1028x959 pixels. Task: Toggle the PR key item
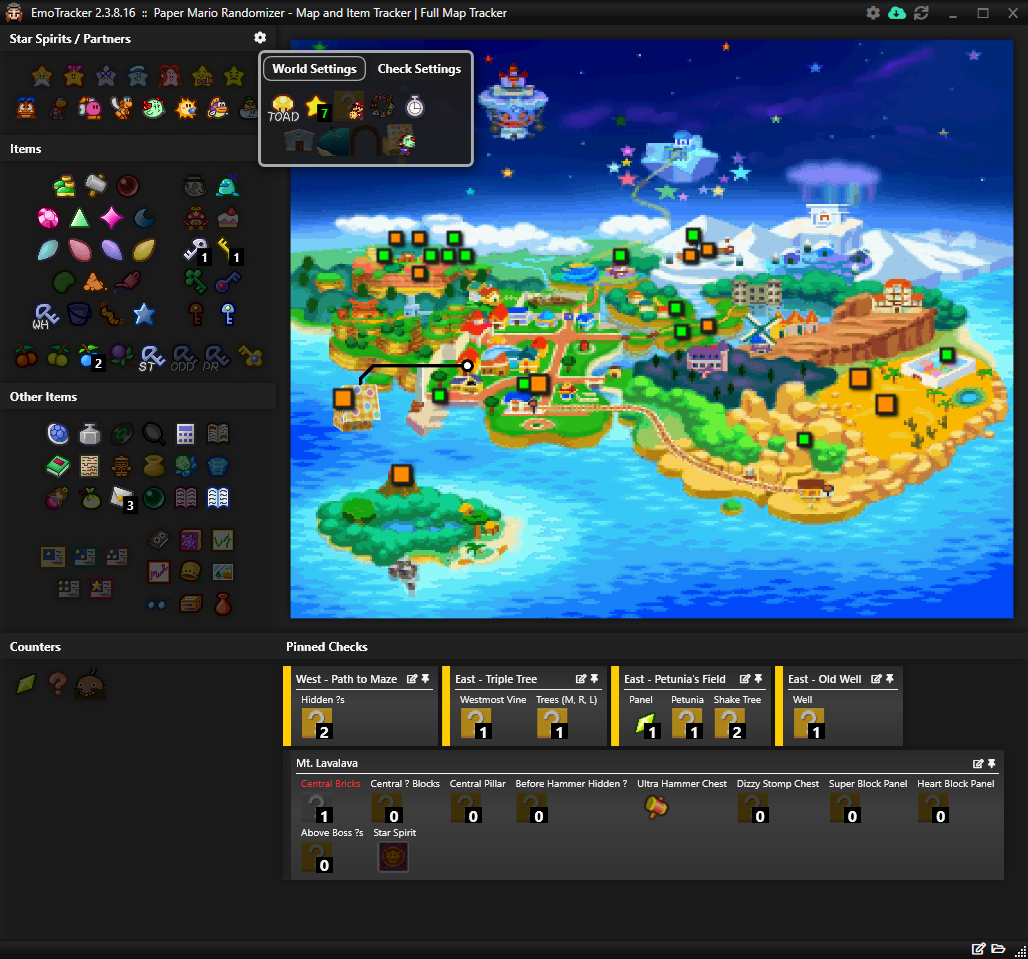point(216,358)
